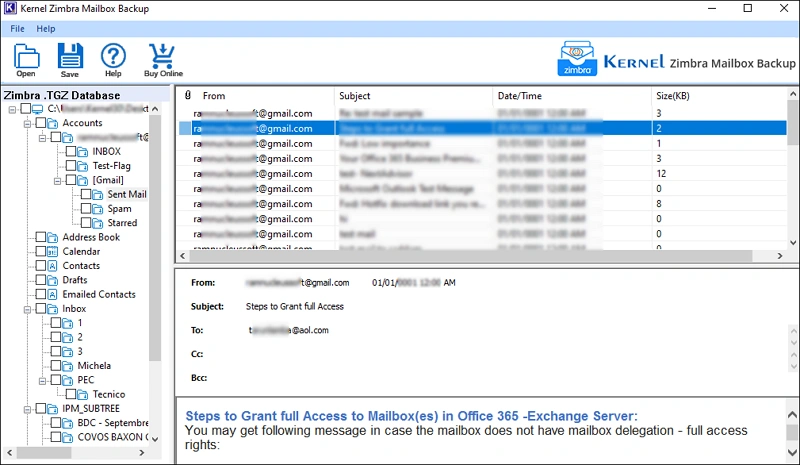Screen dimensions: 800x465
Task: Sort emails by the Subject column header
Action: point(355,95)
